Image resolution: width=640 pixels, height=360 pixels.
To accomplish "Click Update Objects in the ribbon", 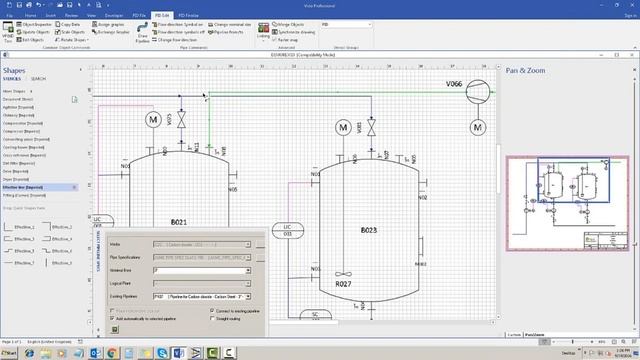I will [x=33, y=32].
